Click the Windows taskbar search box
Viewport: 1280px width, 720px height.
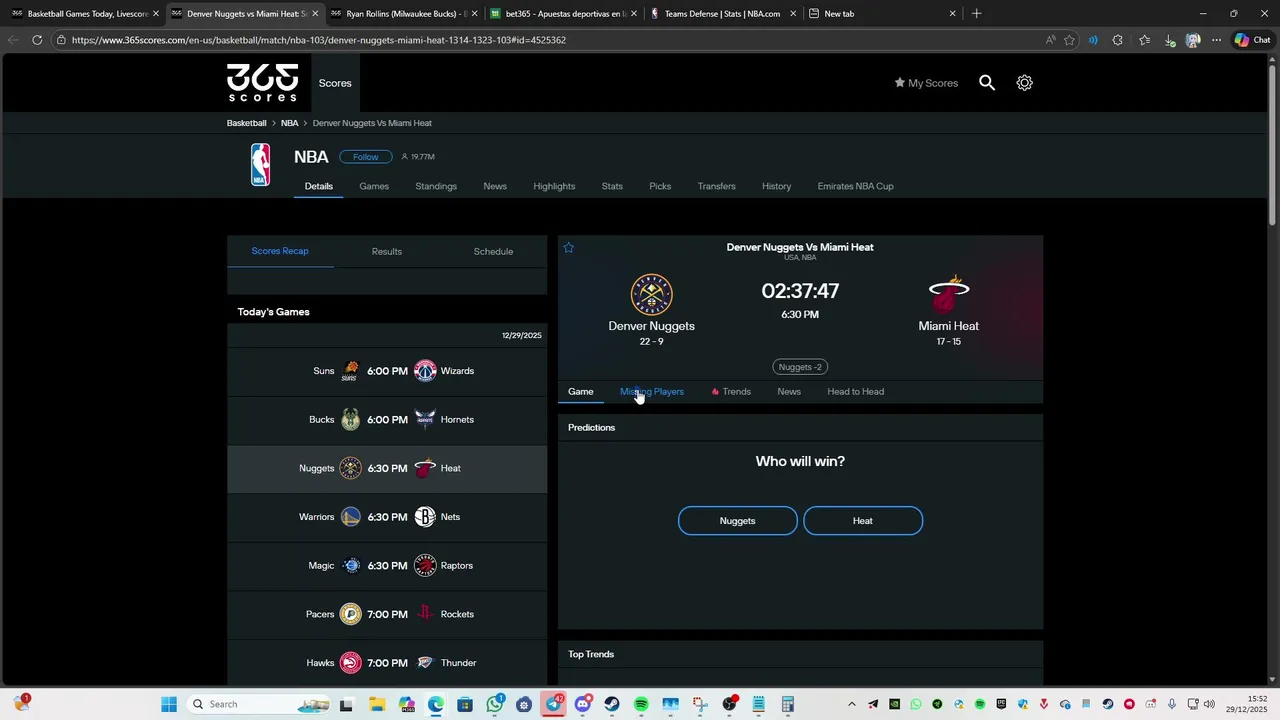258,704
